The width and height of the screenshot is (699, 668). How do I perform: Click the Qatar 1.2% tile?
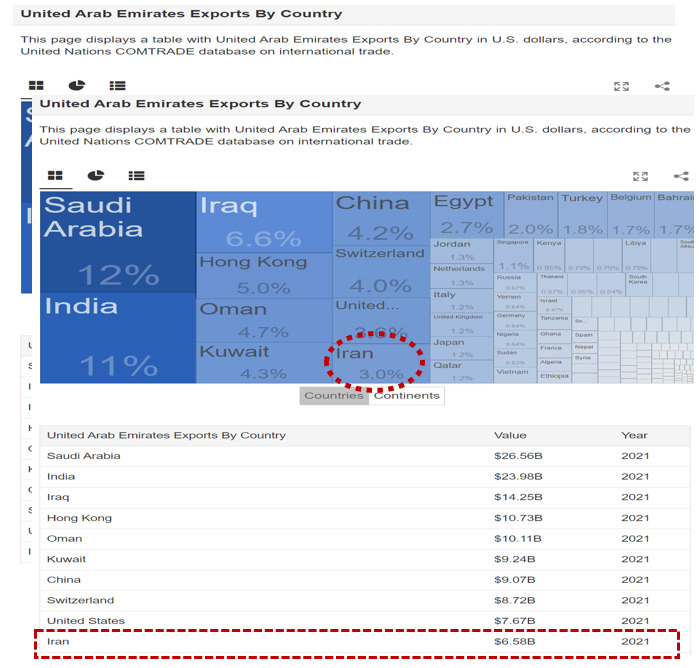462,371
